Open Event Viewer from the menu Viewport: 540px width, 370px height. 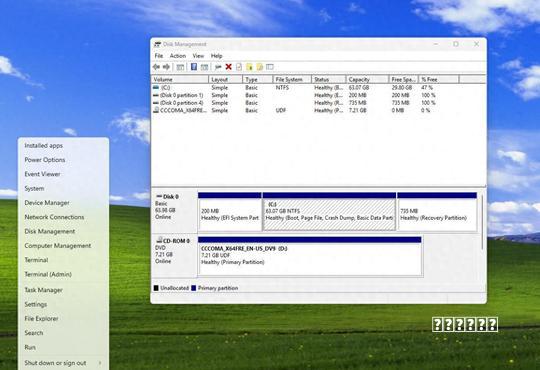pyautogui.click(x=64, y=174)
